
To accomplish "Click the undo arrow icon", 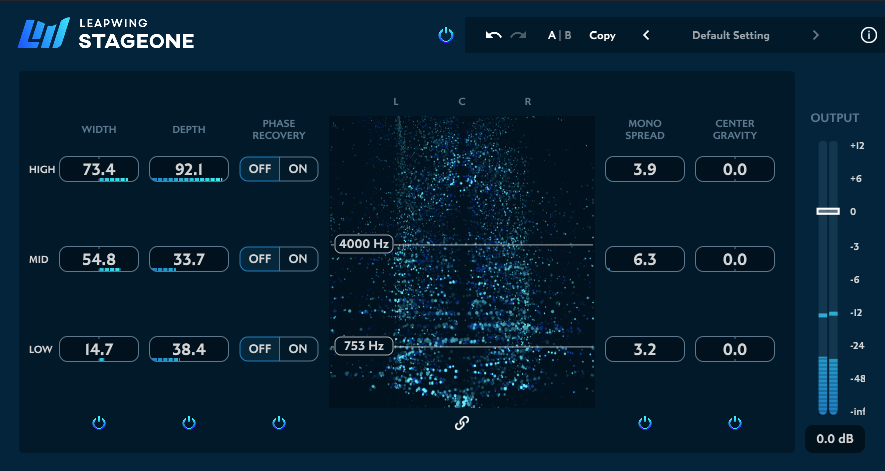I will (x=493, y=36).
